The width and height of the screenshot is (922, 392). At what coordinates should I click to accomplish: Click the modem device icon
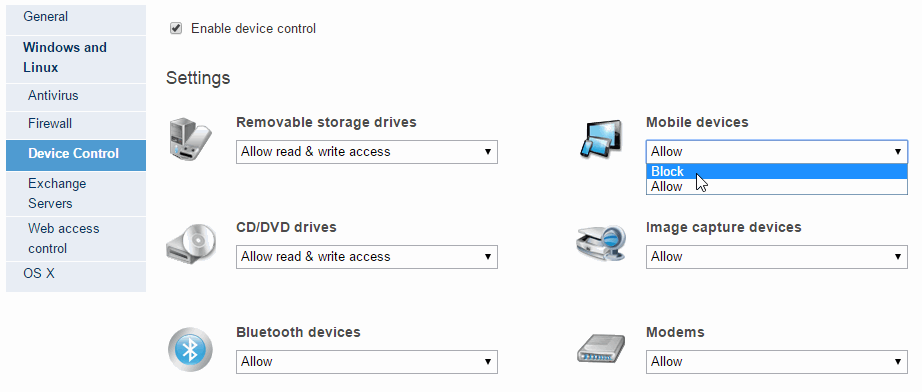click(x=600, y=348)
